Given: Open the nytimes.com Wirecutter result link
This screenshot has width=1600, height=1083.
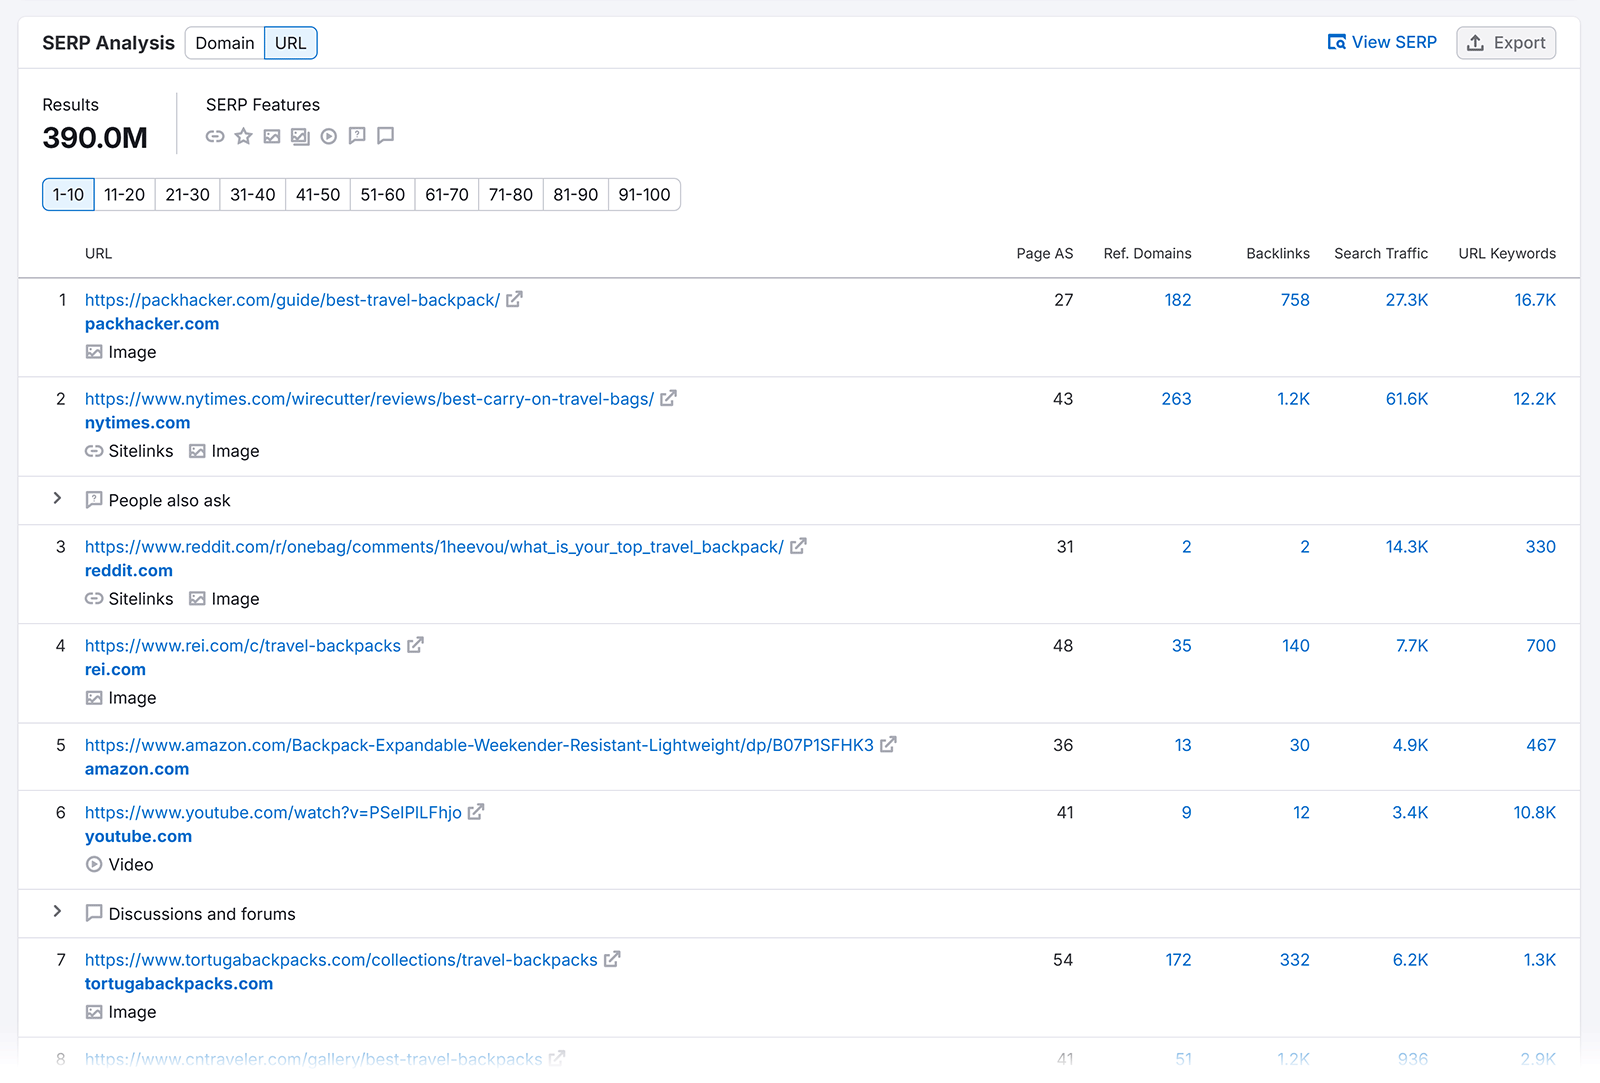Looking at the screenshot, I should pyautogui.click(x=370, y=398).
